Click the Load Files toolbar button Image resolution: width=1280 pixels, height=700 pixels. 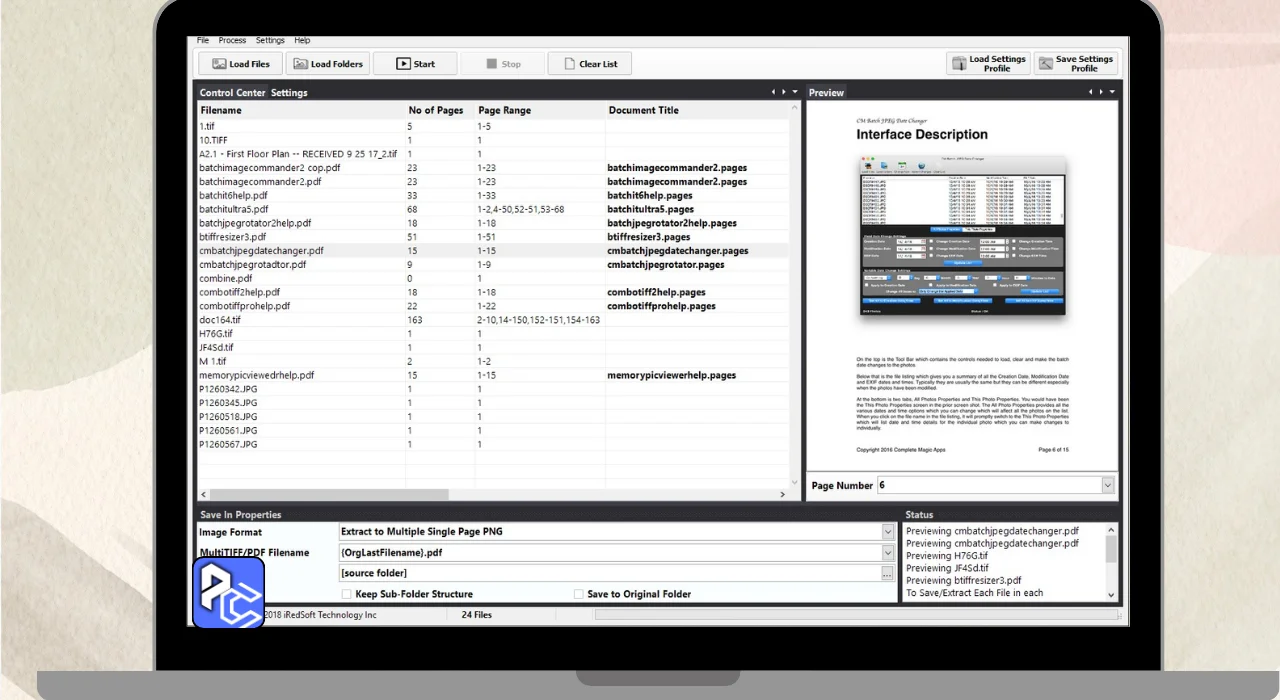[240, 64]
